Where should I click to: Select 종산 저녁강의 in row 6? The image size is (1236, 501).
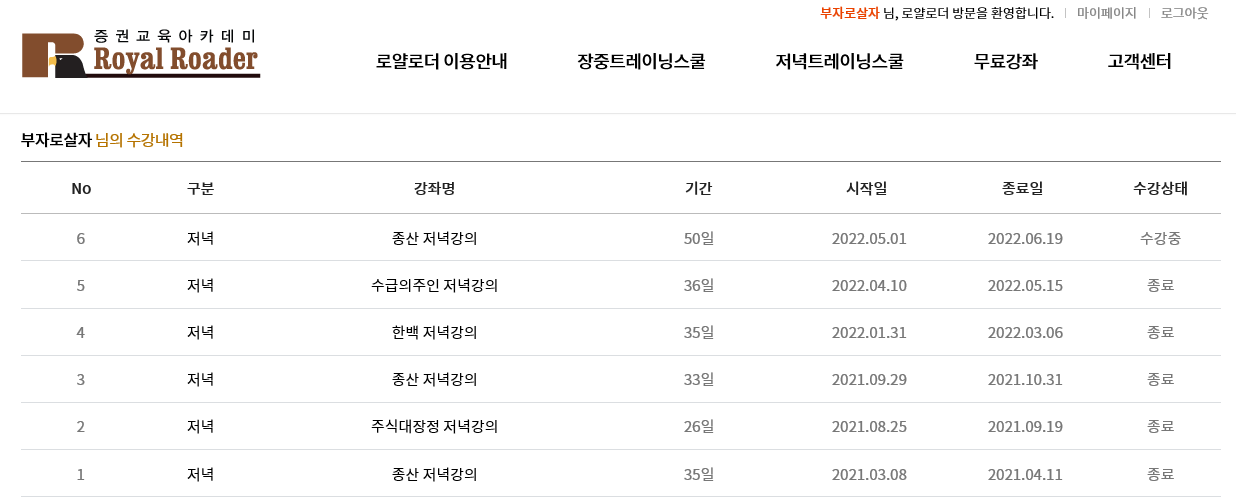point(435,238)
